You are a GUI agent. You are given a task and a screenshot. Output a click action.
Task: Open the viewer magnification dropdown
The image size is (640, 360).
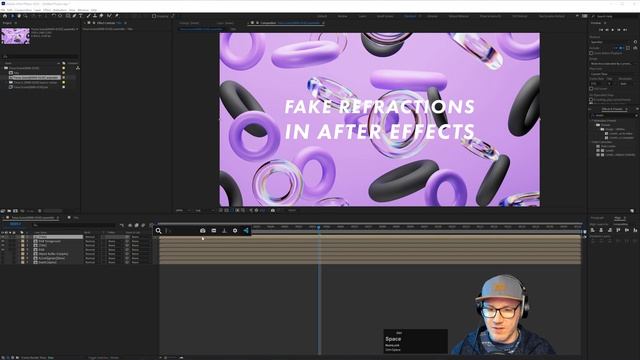(183, 210)
